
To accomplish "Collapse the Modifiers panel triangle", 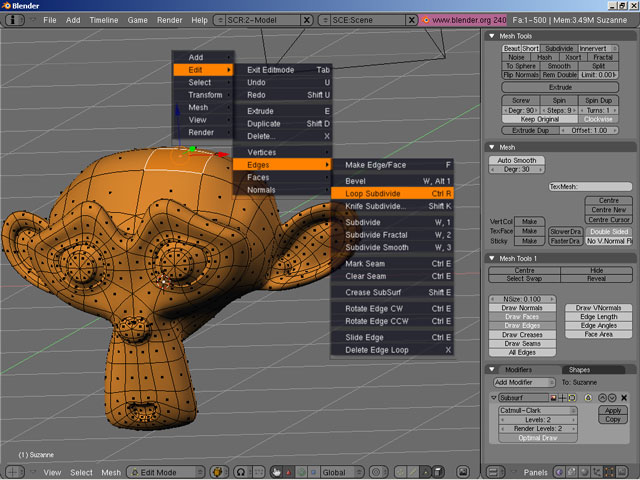I will coord(492,370).
